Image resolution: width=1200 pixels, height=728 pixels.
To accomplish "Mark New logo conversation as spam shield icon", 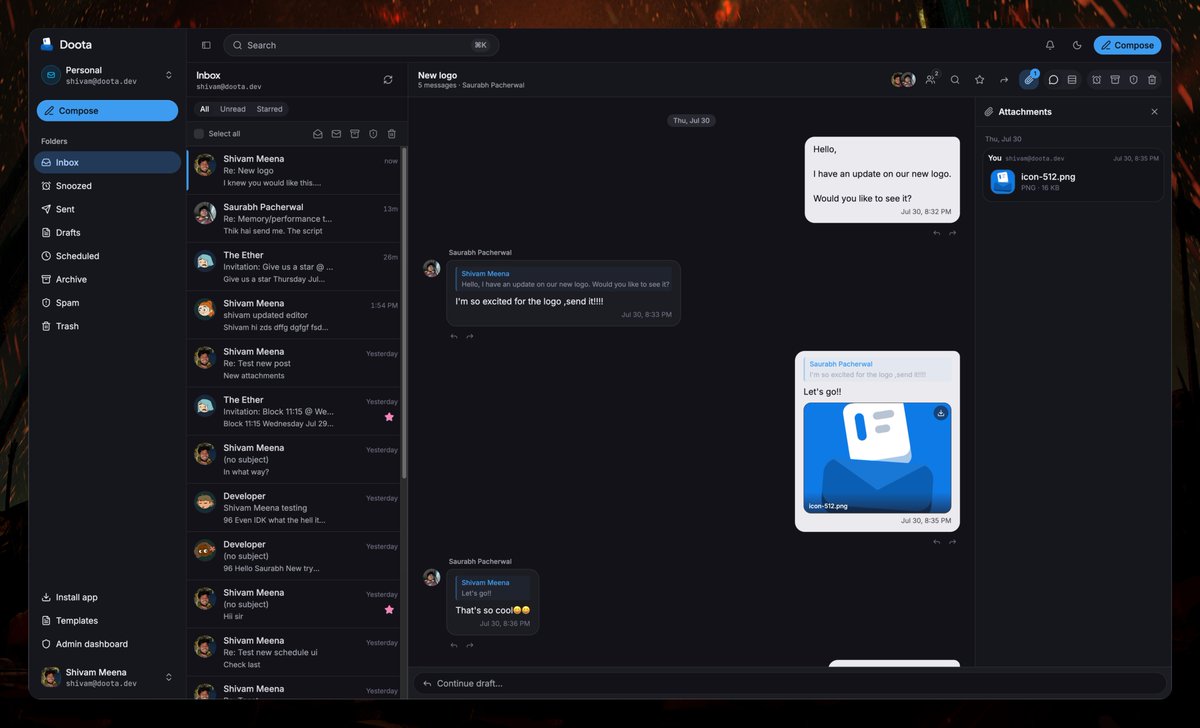I will 1134,80.
